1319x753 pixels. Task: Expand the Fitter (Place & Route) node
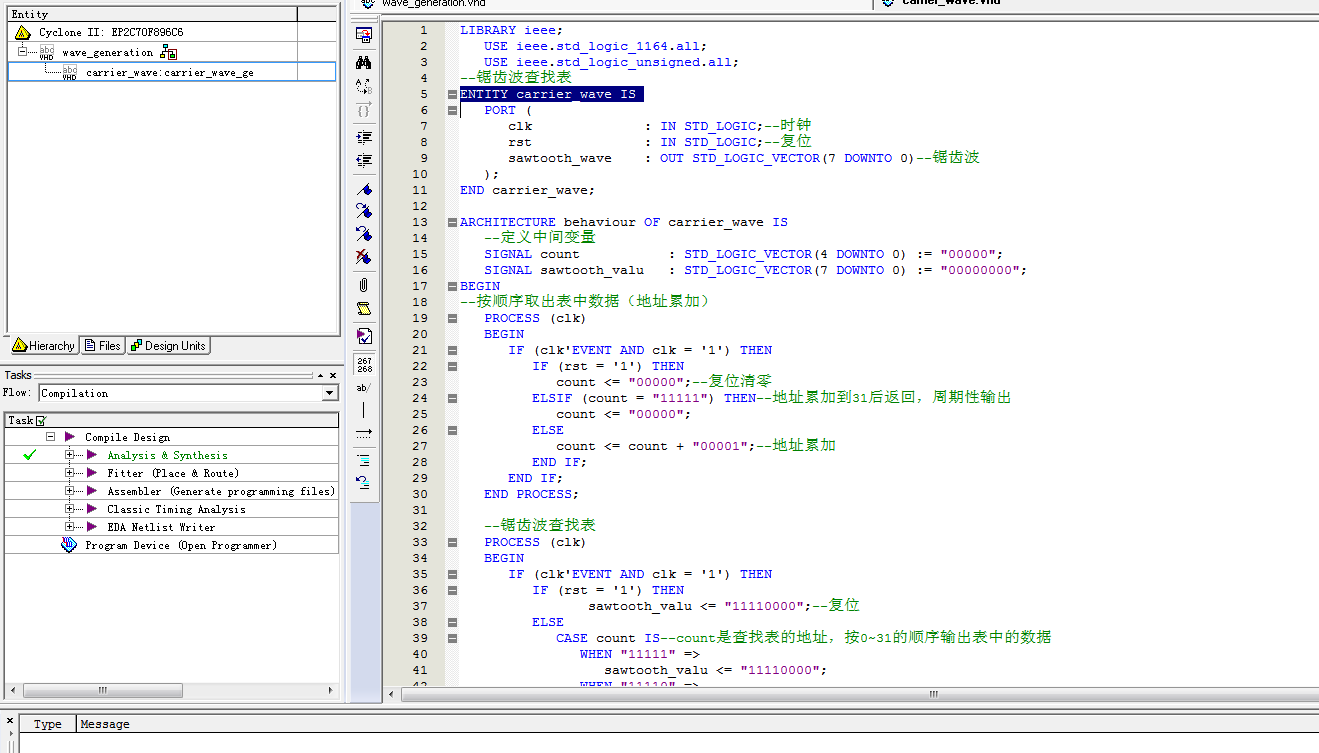click(x=70, y=473)
